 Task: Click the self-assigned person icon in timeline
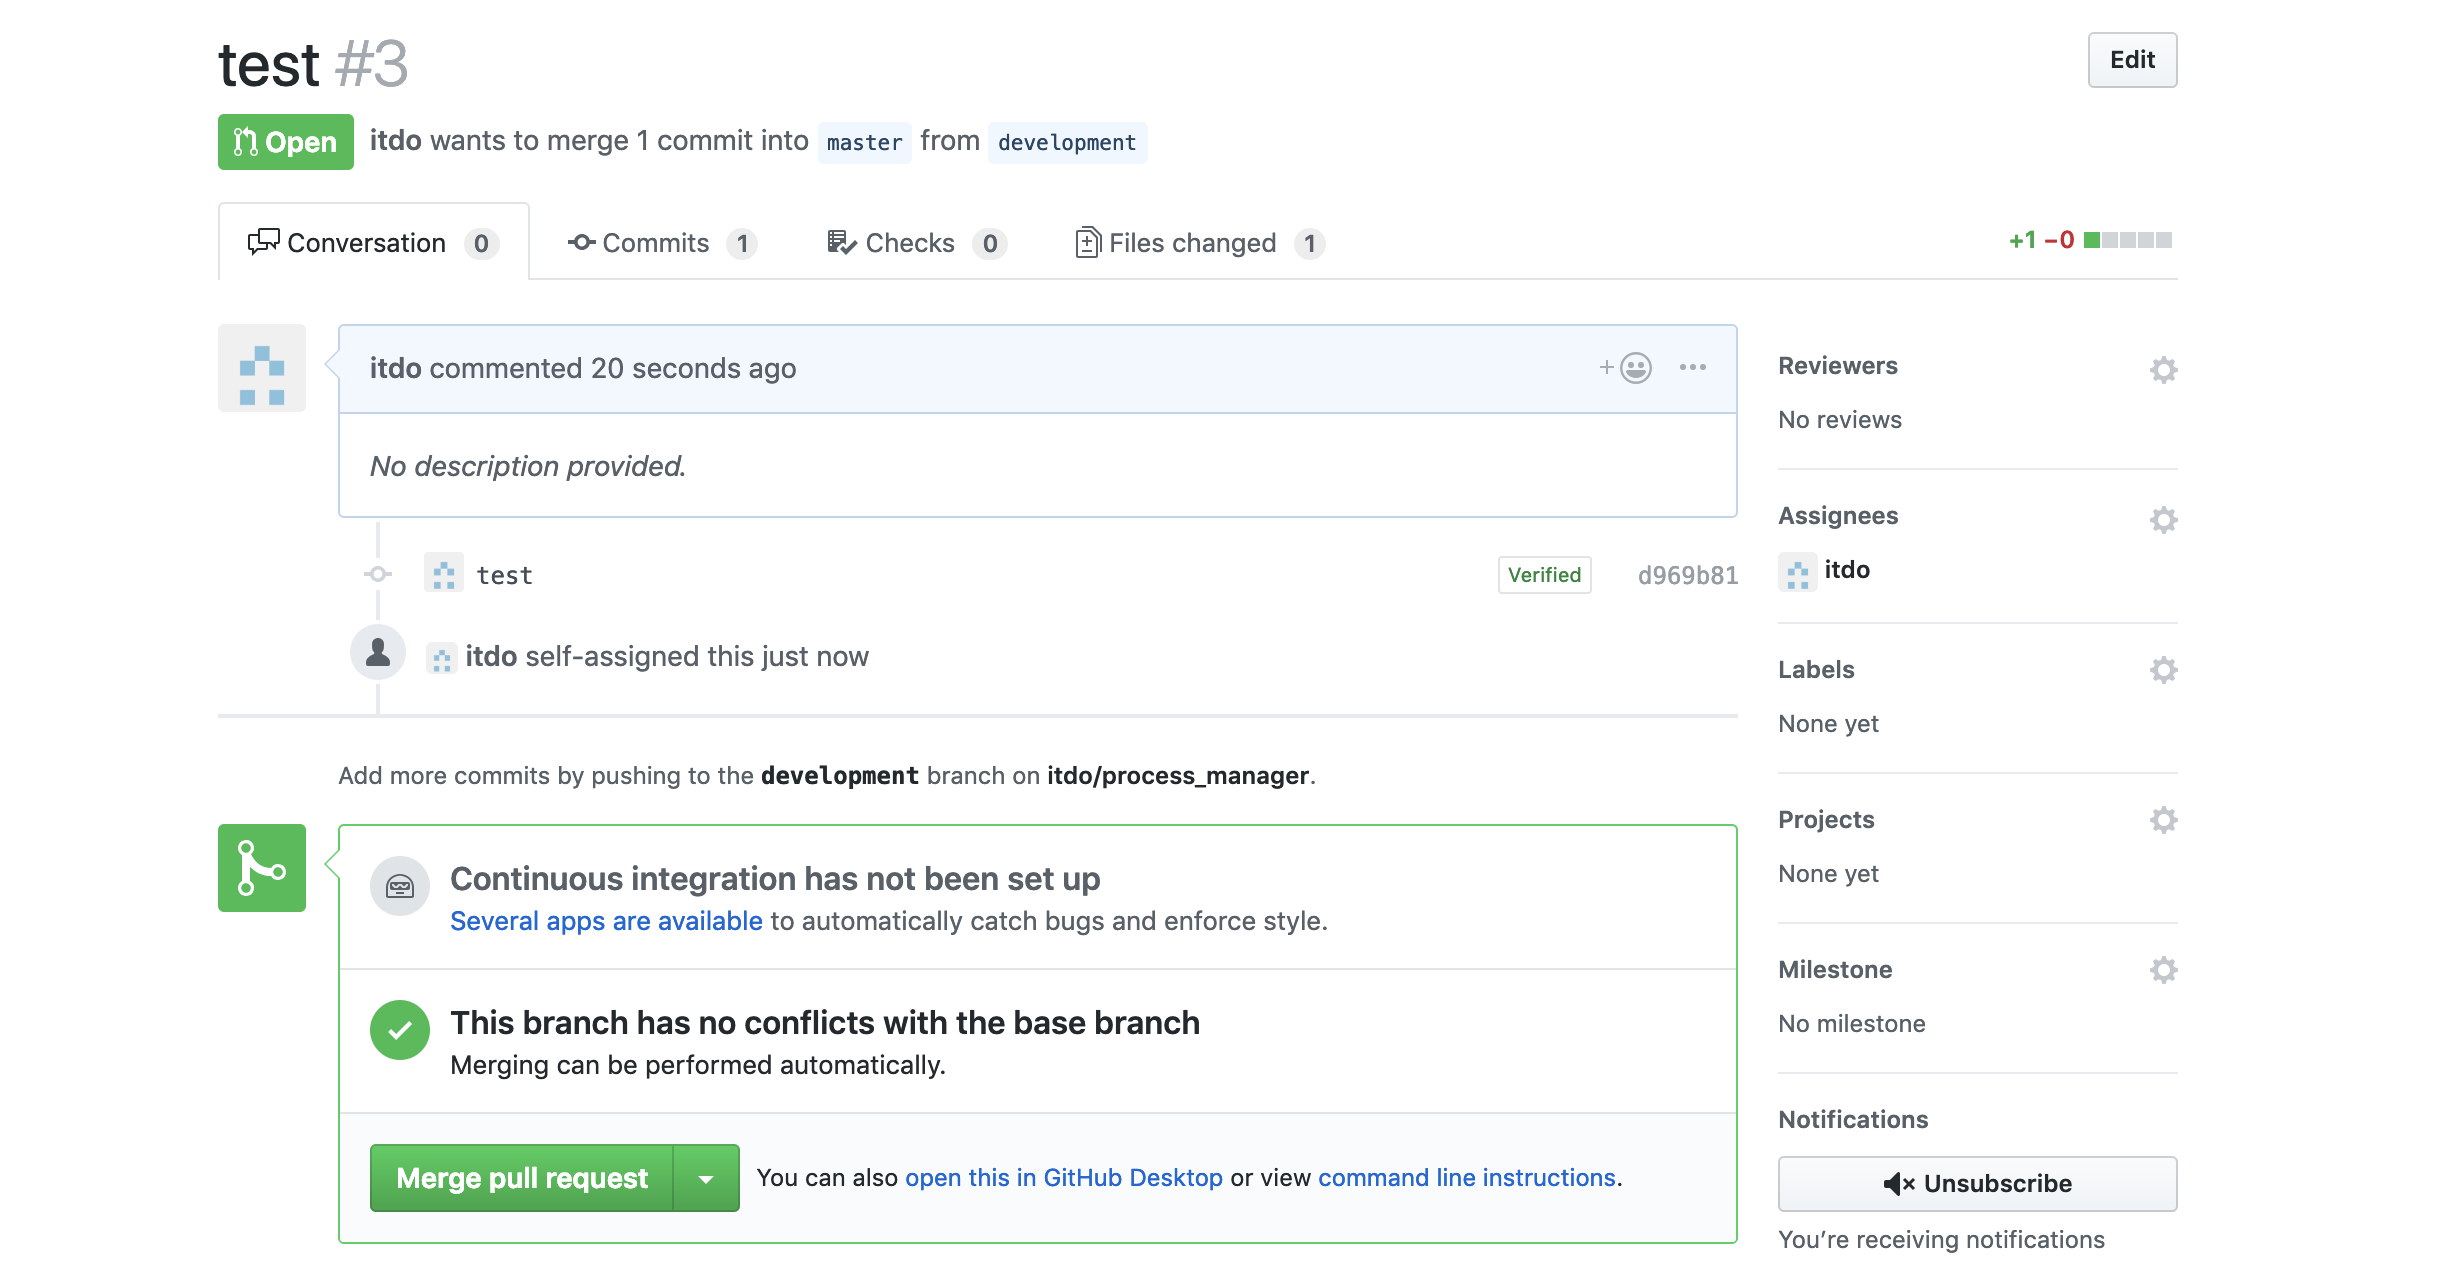[x=378, y=652]
